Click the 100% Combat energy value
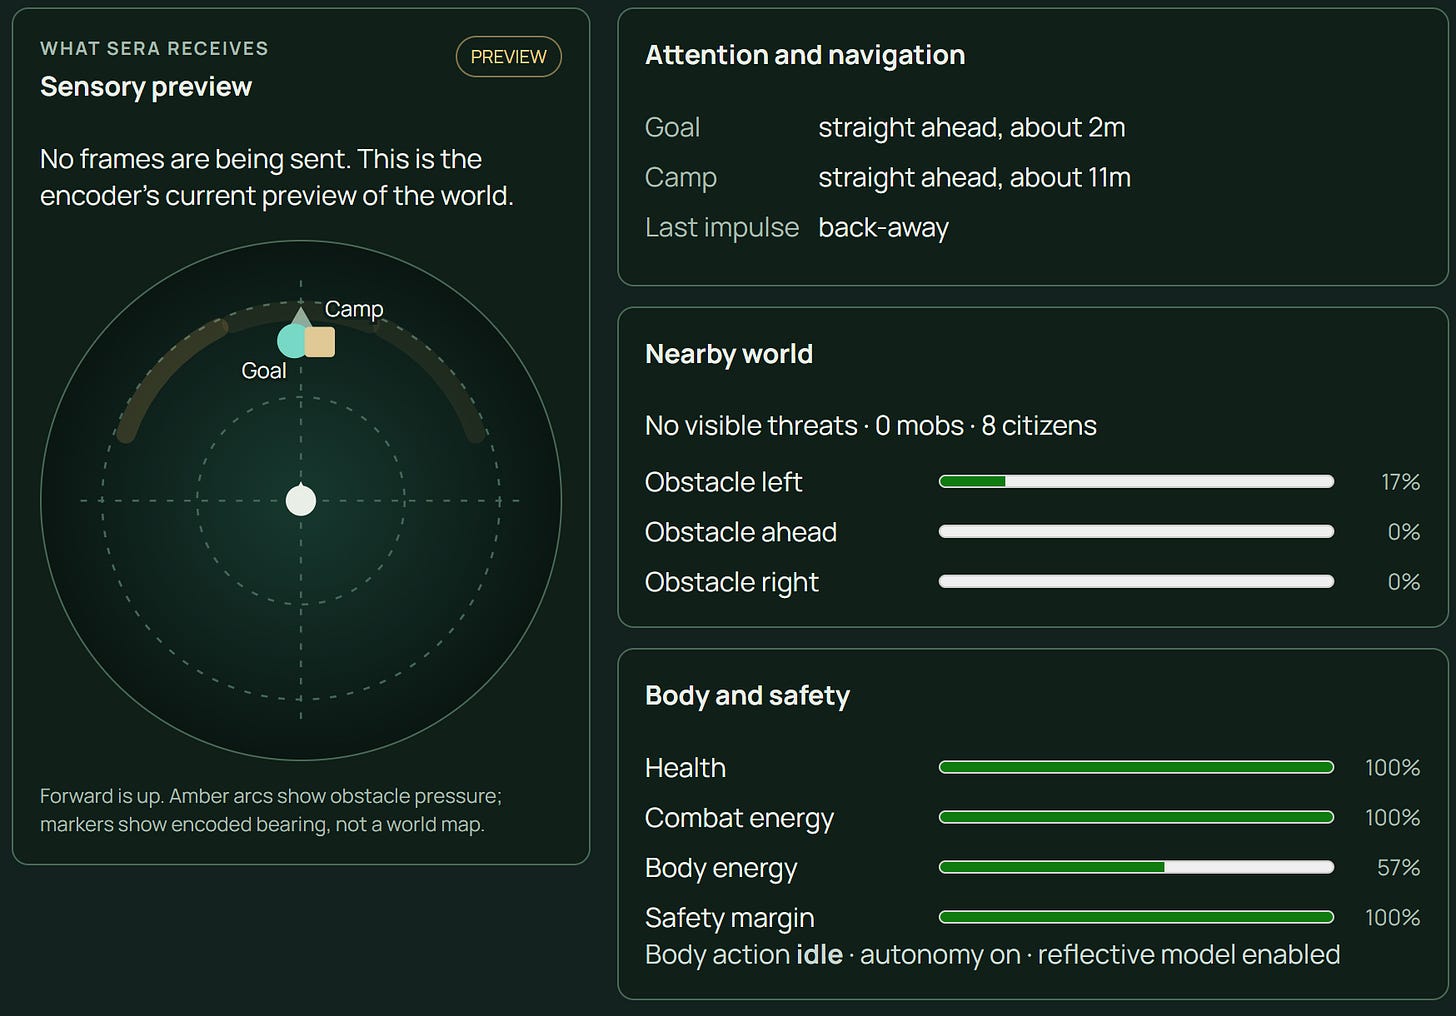 (1393, 818)
